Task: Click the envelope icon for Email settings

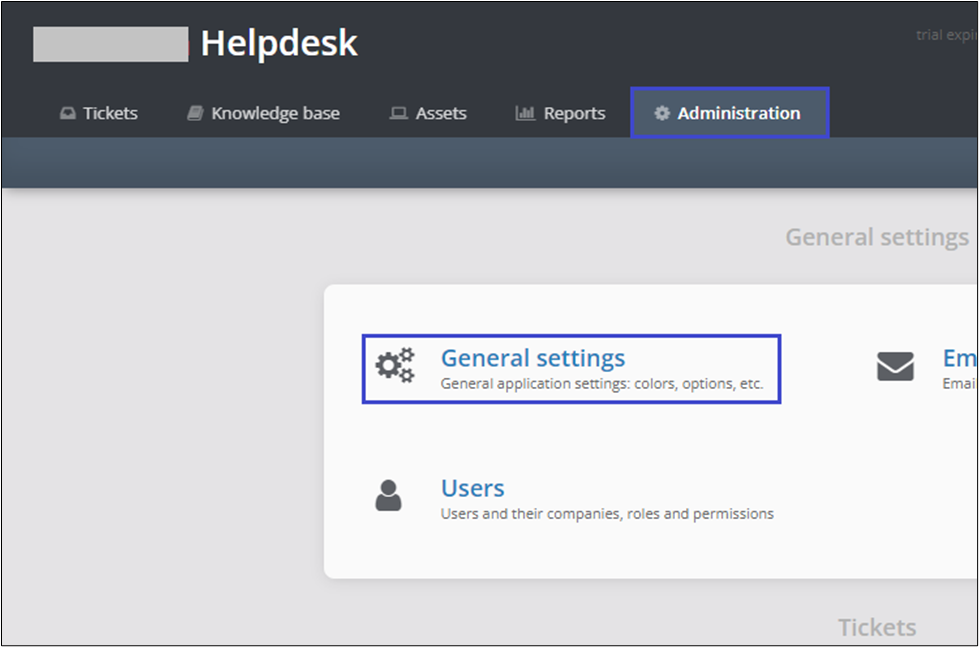Action: click(x=895, y=367)
